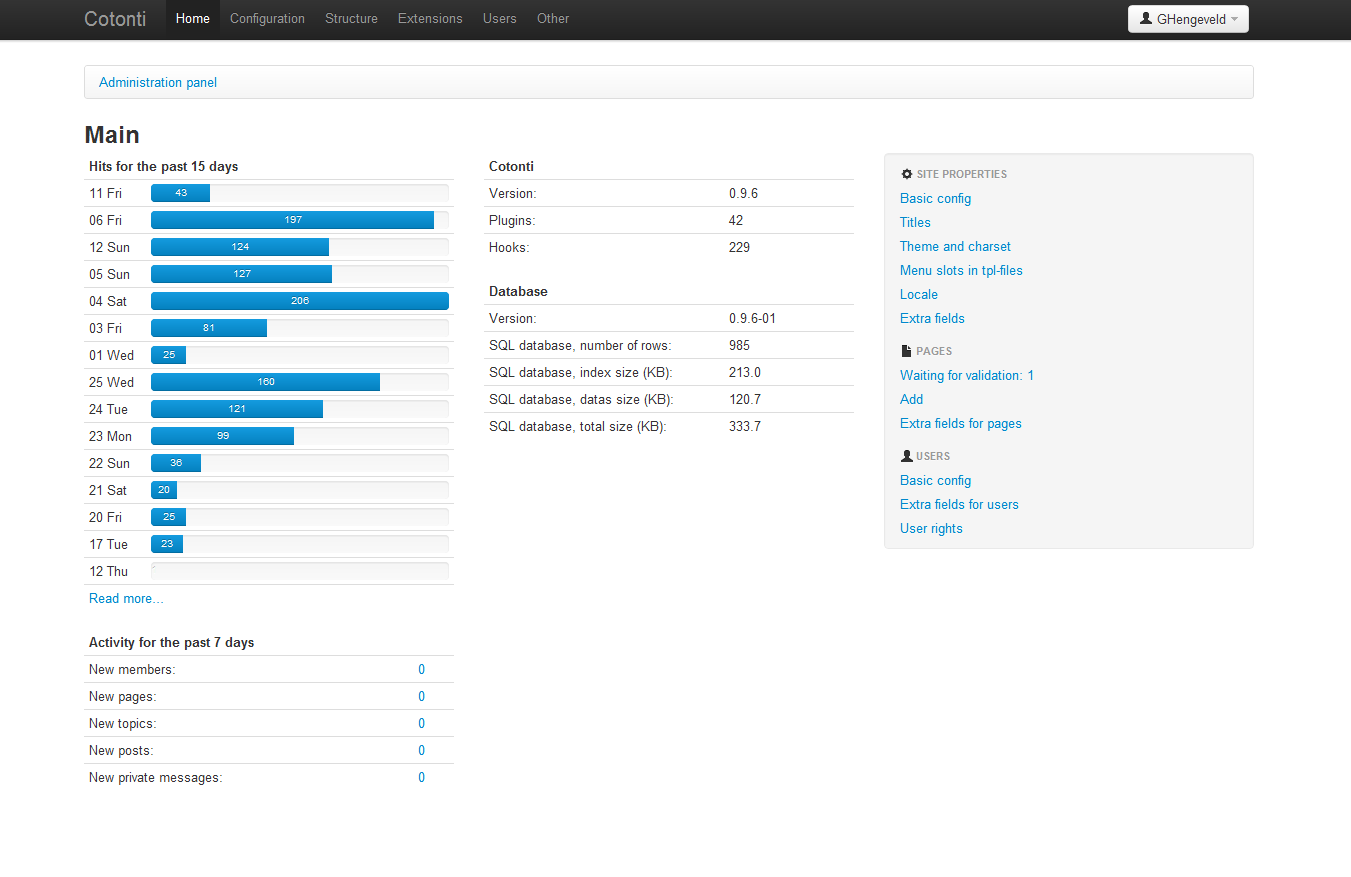Viewport: 1351px width, 877px height.
Task: Open the User rights link
Action: pos(931,529)
